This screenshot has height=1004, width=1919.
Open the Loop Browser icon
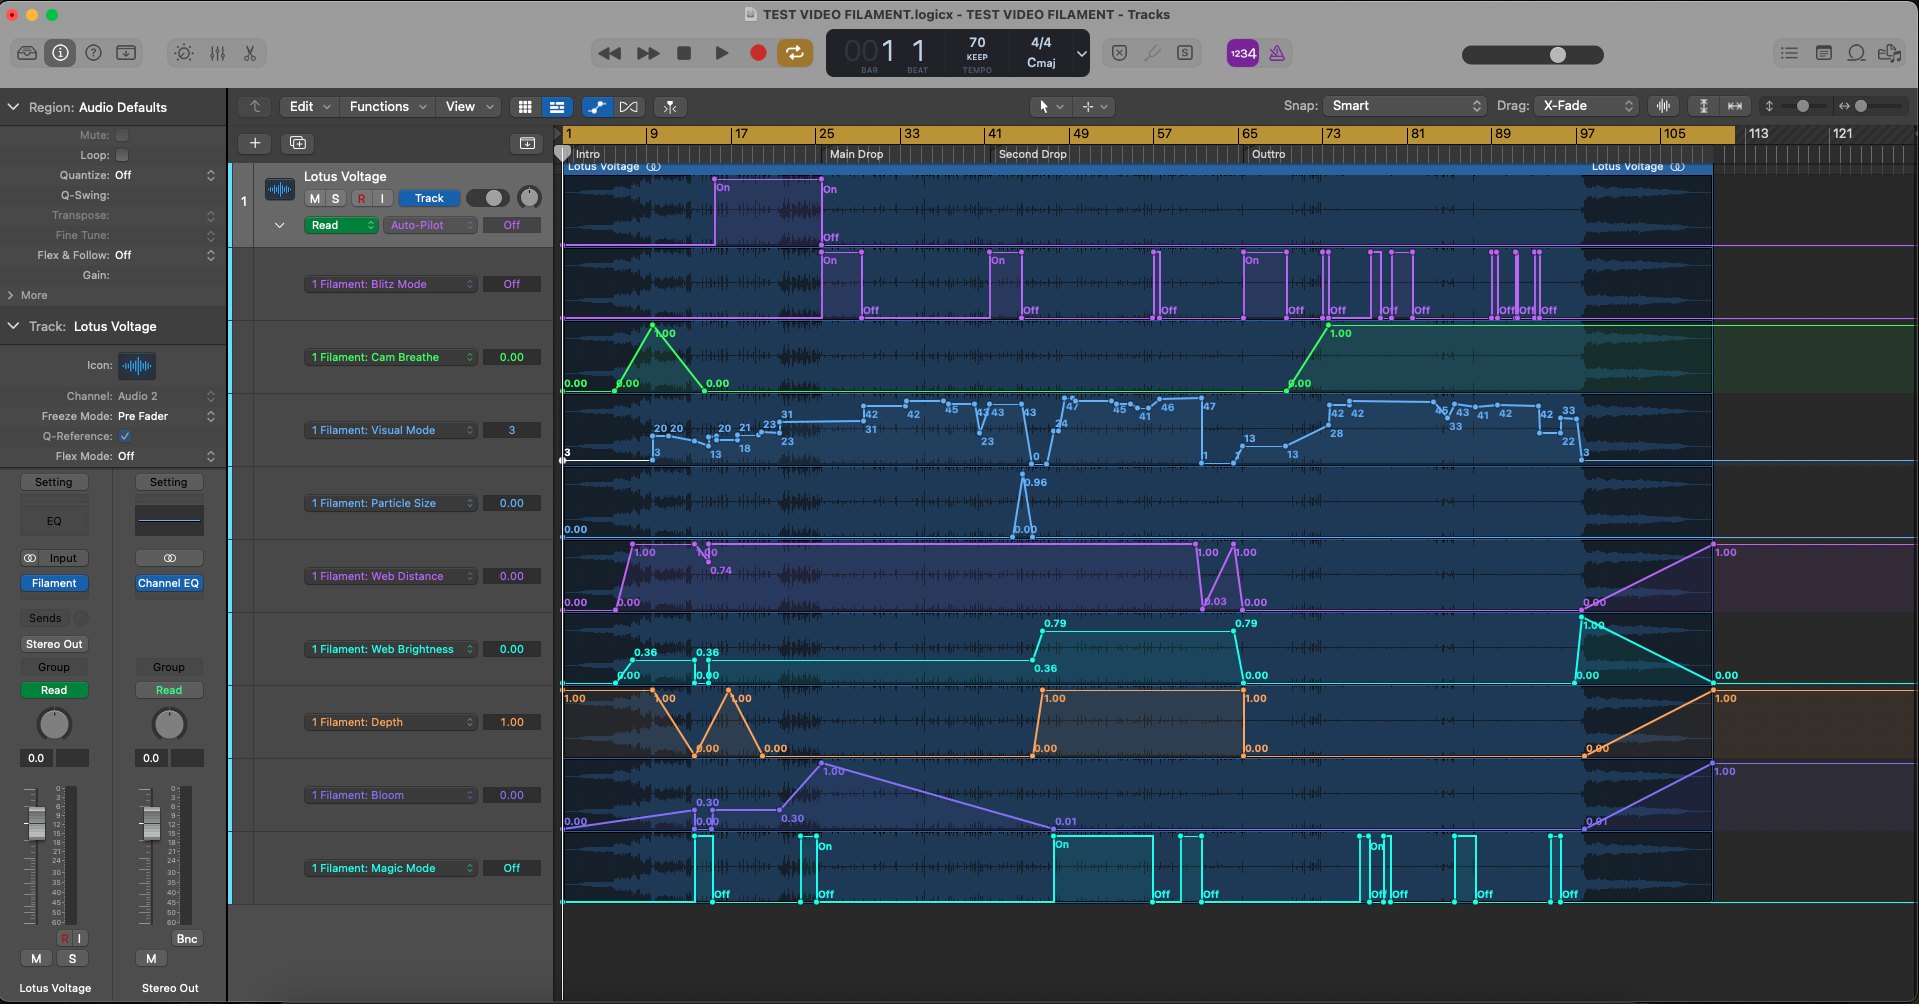point(1856,53)
